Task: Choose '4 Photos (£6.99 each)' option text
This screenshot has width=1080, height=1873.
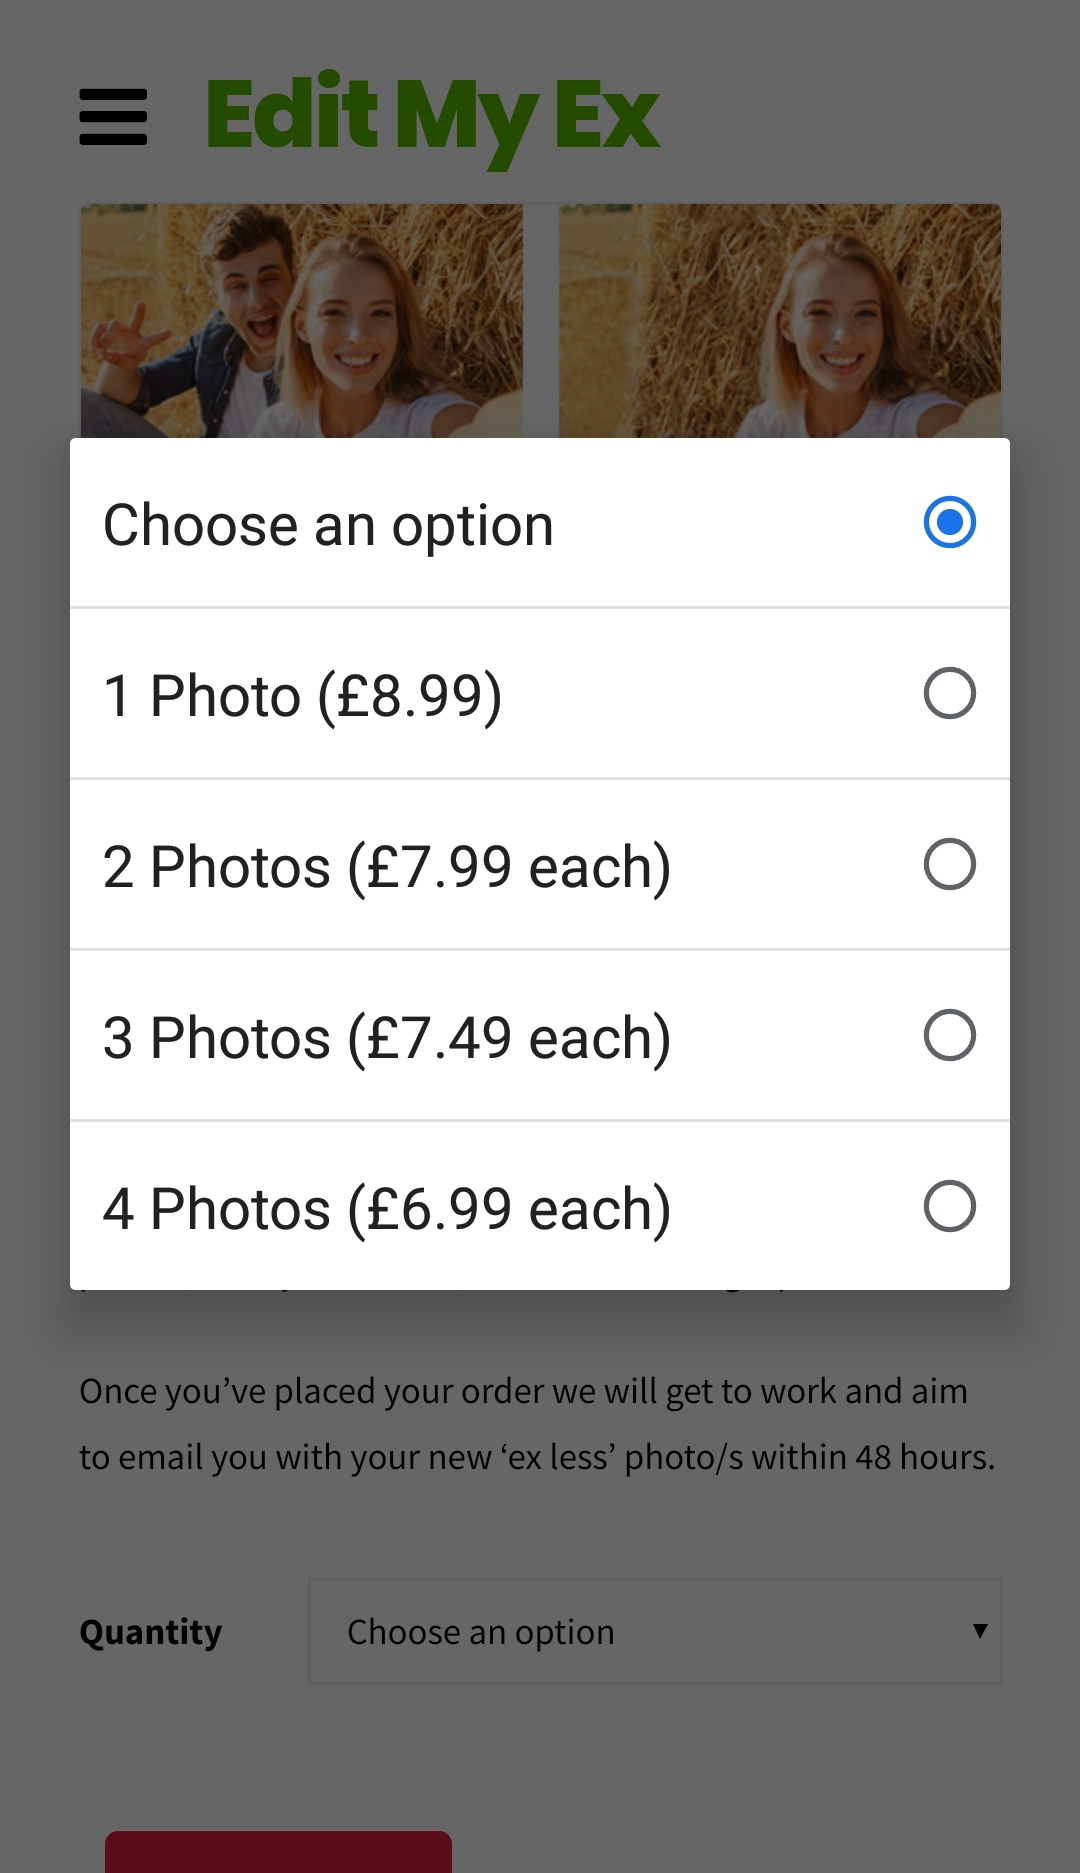Action: (386, 1208)
